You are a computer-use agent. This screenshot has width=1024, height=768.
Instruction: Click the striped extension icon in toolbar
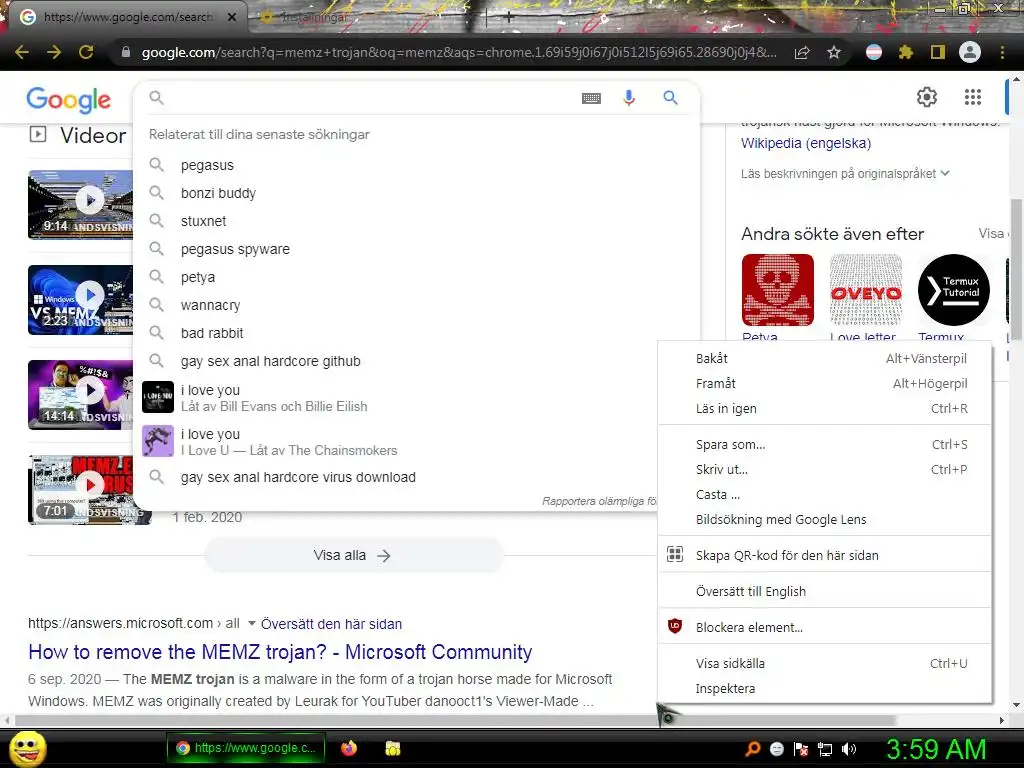[874, 52]
